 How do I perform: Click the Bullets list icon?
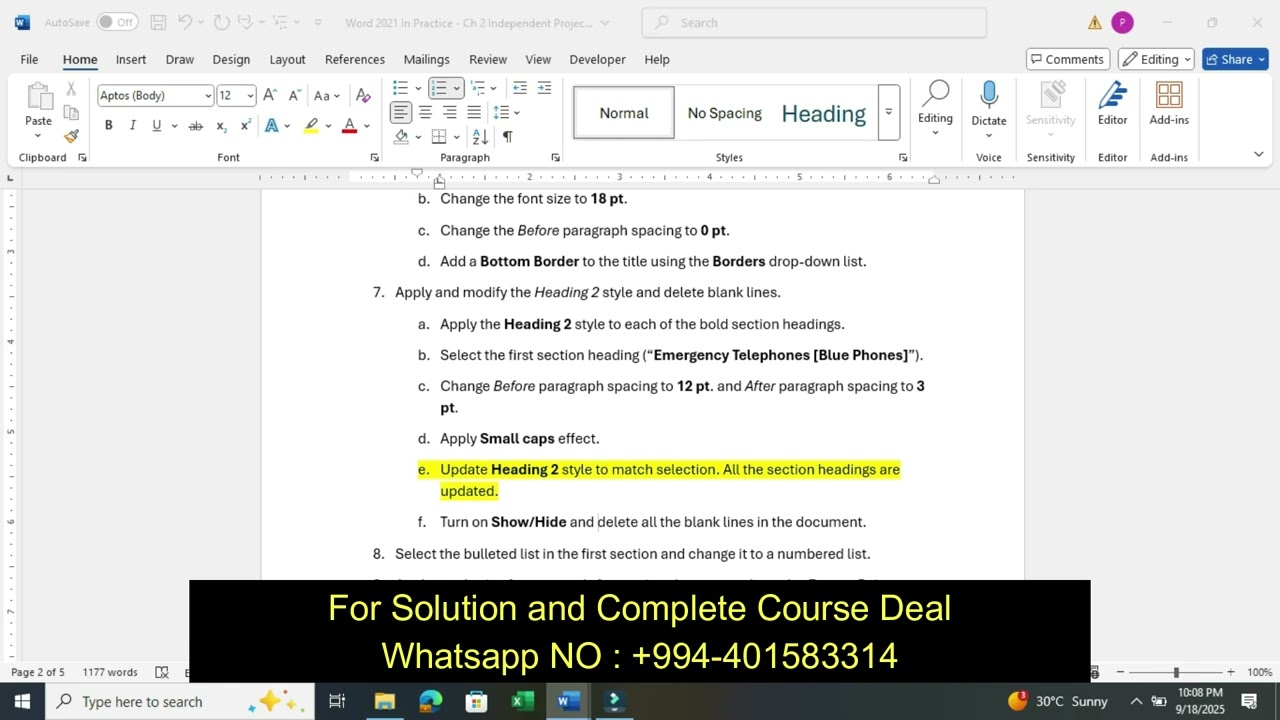401,88
